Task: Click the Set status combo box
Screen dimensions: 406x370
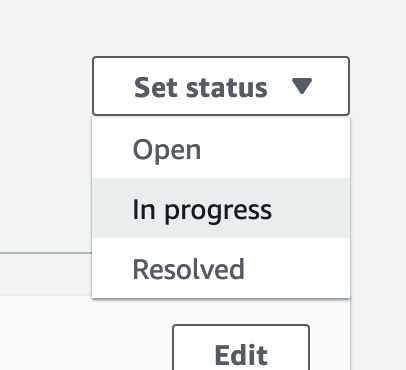Action: coord(221,86)
